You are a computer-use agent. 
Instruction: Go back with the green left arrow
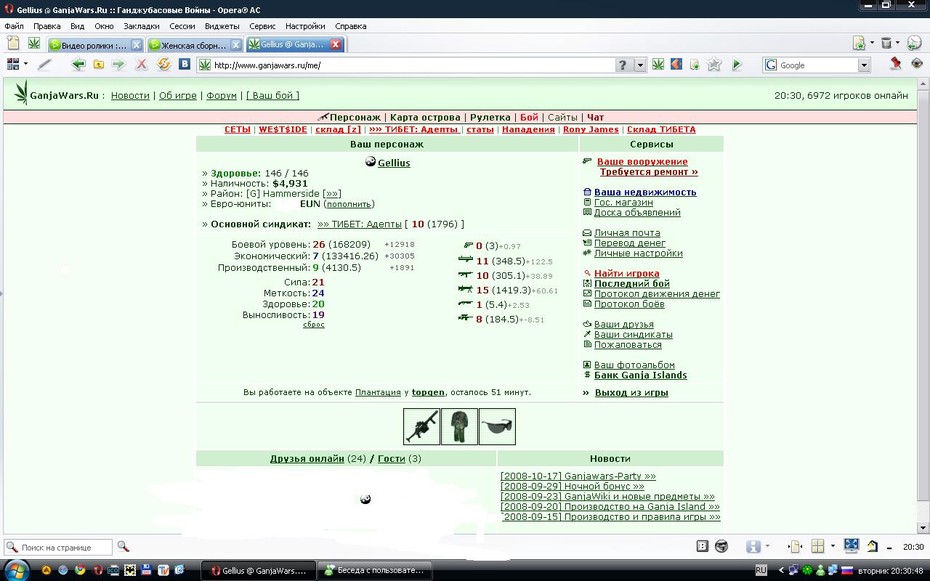[x=78, y=65]
